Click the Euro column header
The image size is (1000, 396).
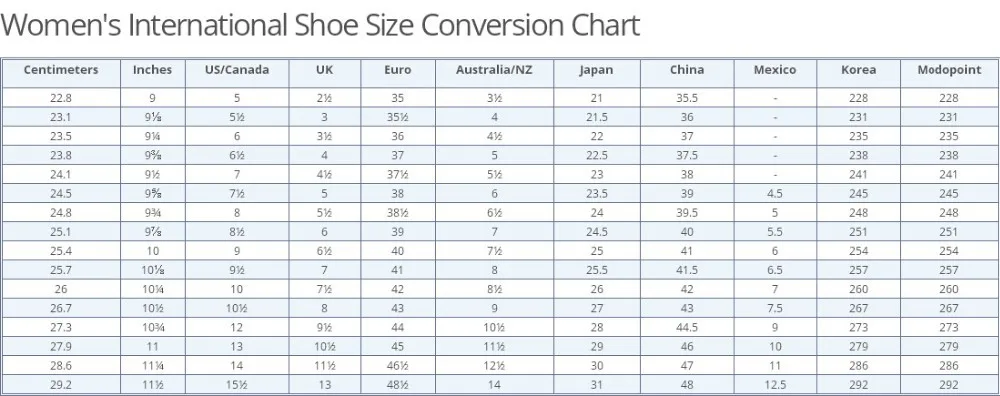398,70
